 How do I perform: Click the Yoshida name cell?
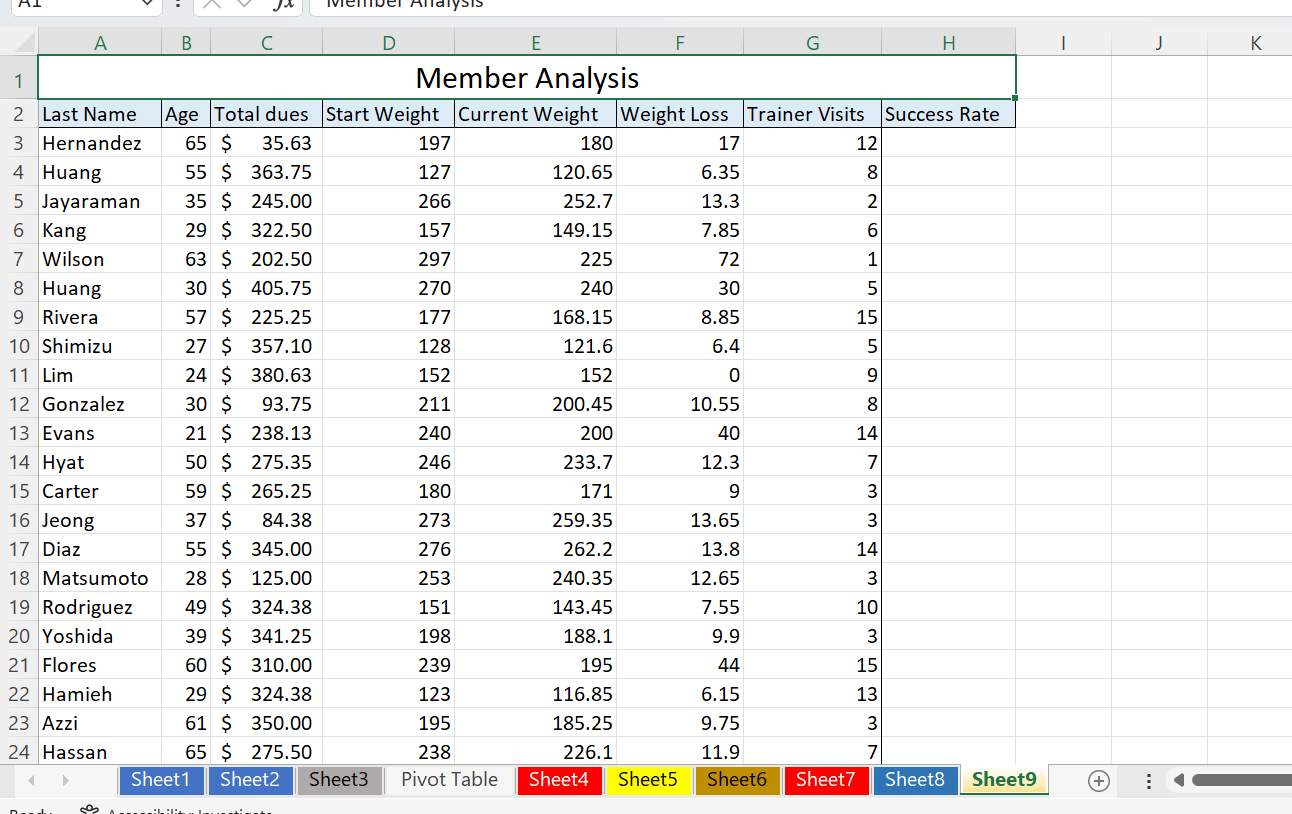[x=100, y=636]
